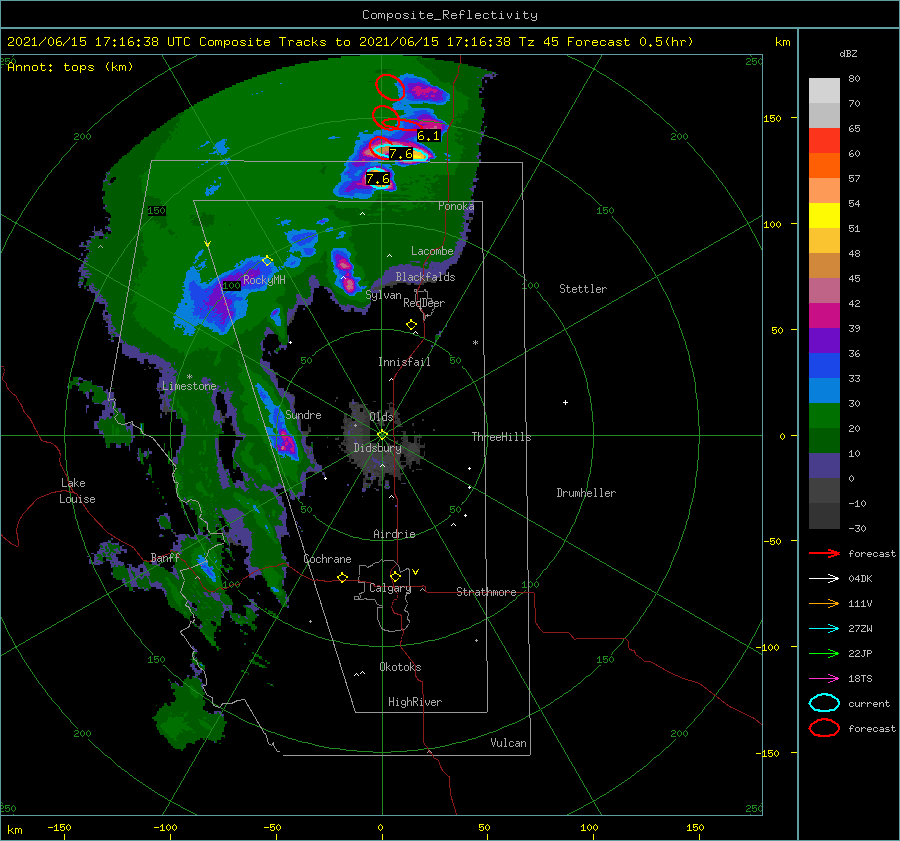The image size is (900, 841).
Task: Click the Calgary city label
Action: tap(390, 588)
